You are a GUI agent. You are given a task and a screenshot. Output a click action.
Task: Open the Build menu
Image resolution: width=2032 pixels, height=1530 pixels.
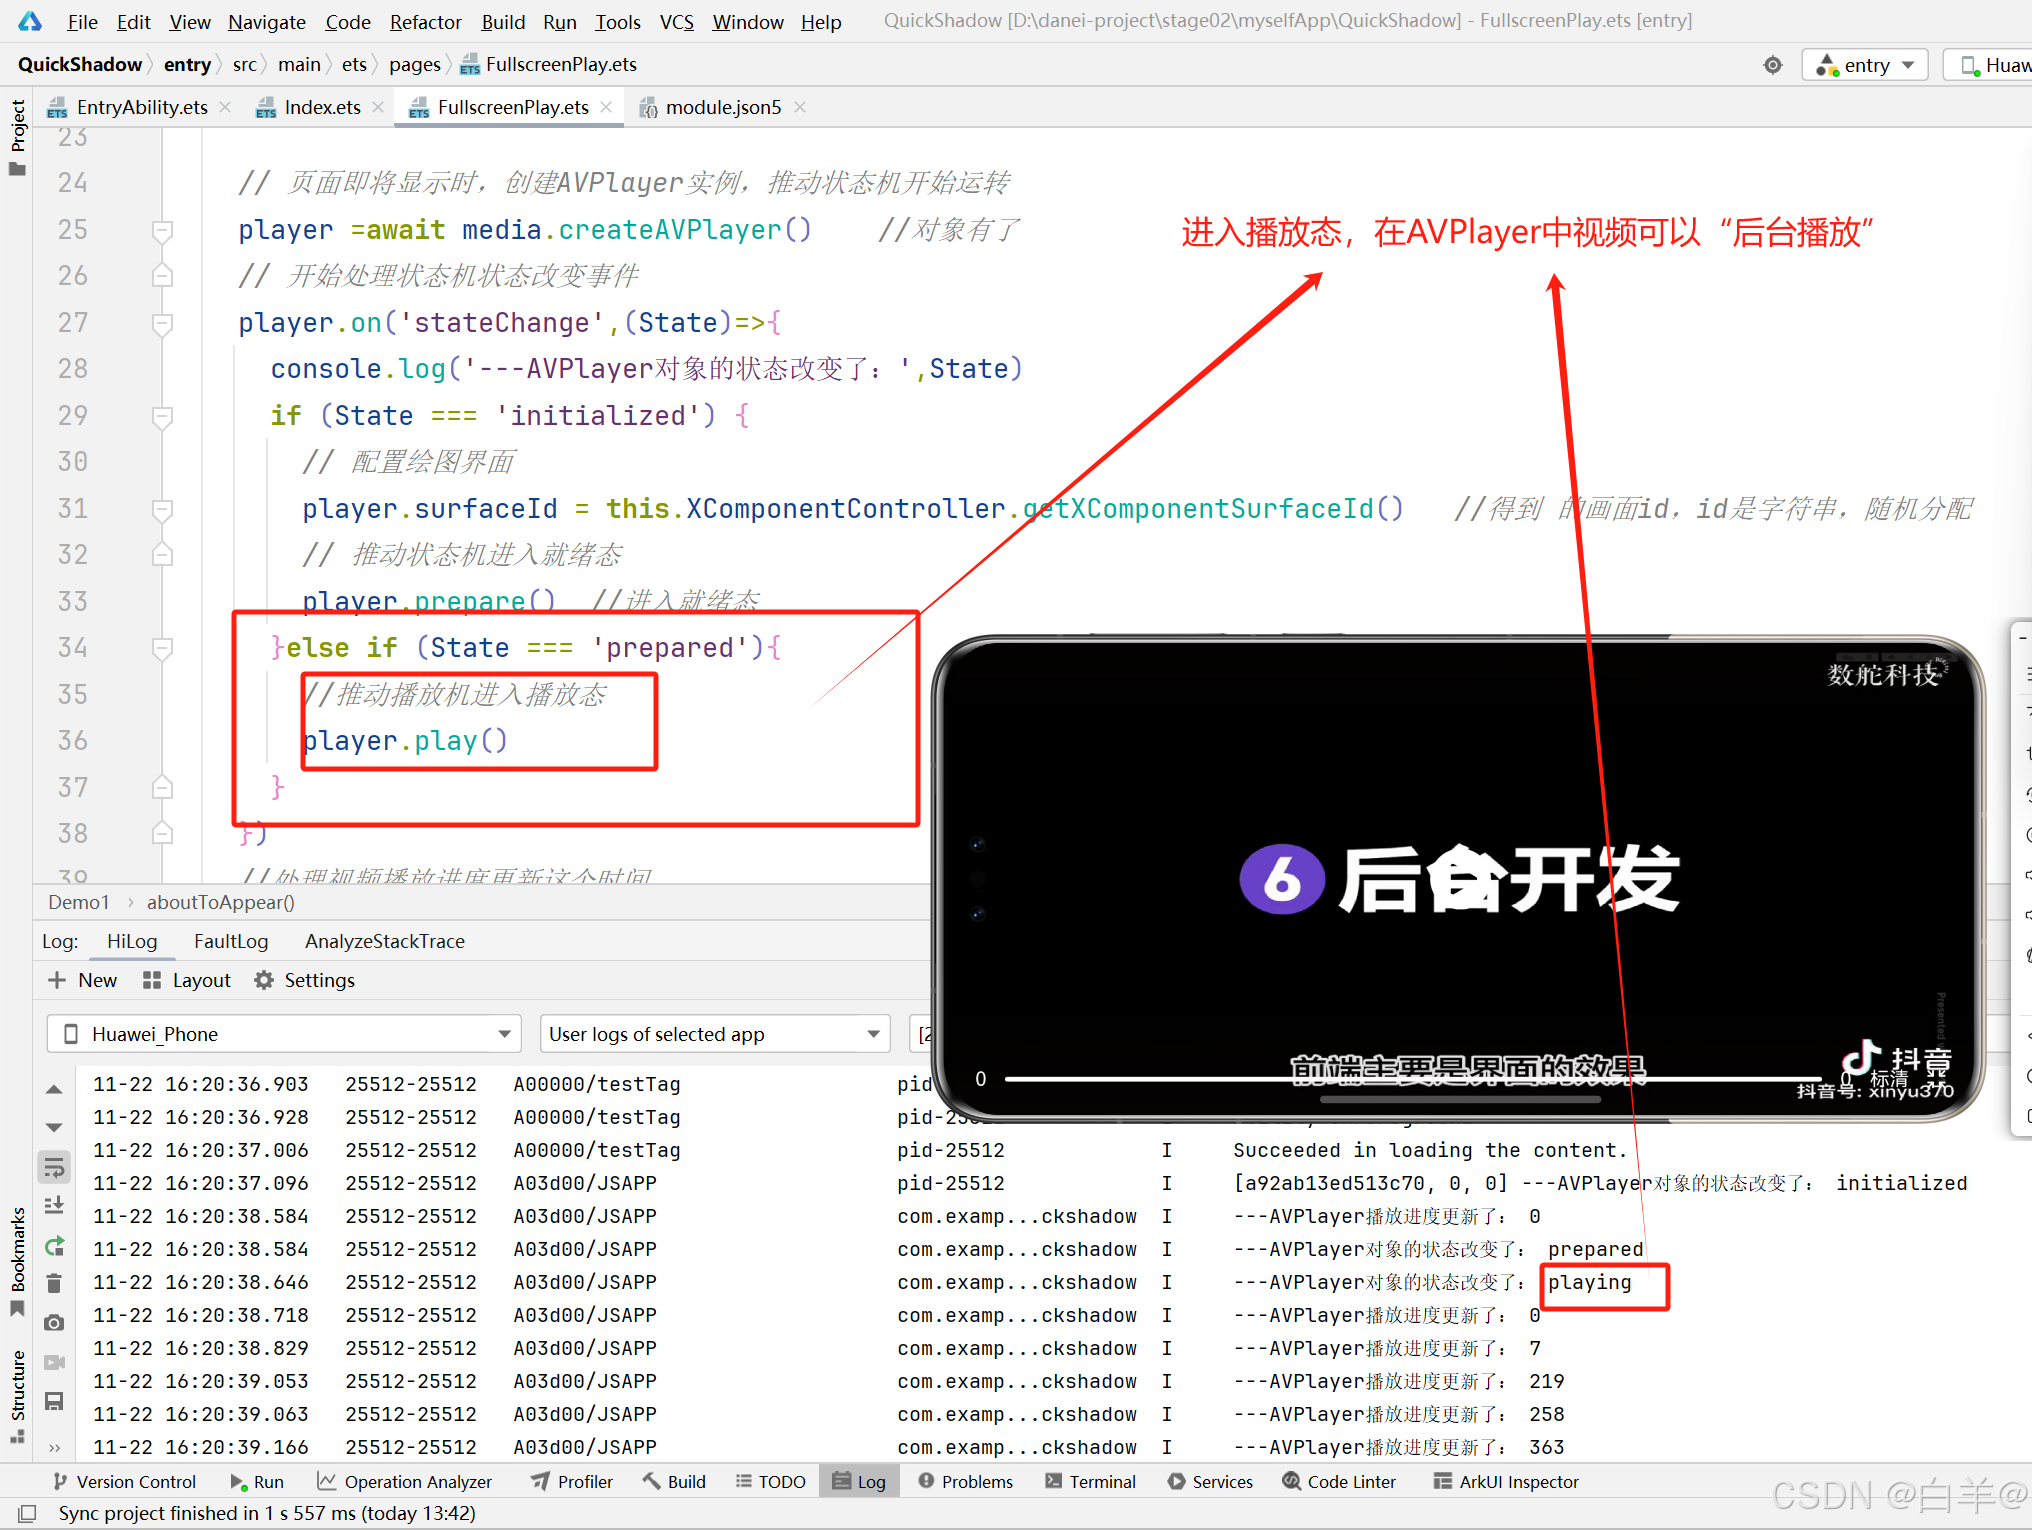tap(503, 21)
